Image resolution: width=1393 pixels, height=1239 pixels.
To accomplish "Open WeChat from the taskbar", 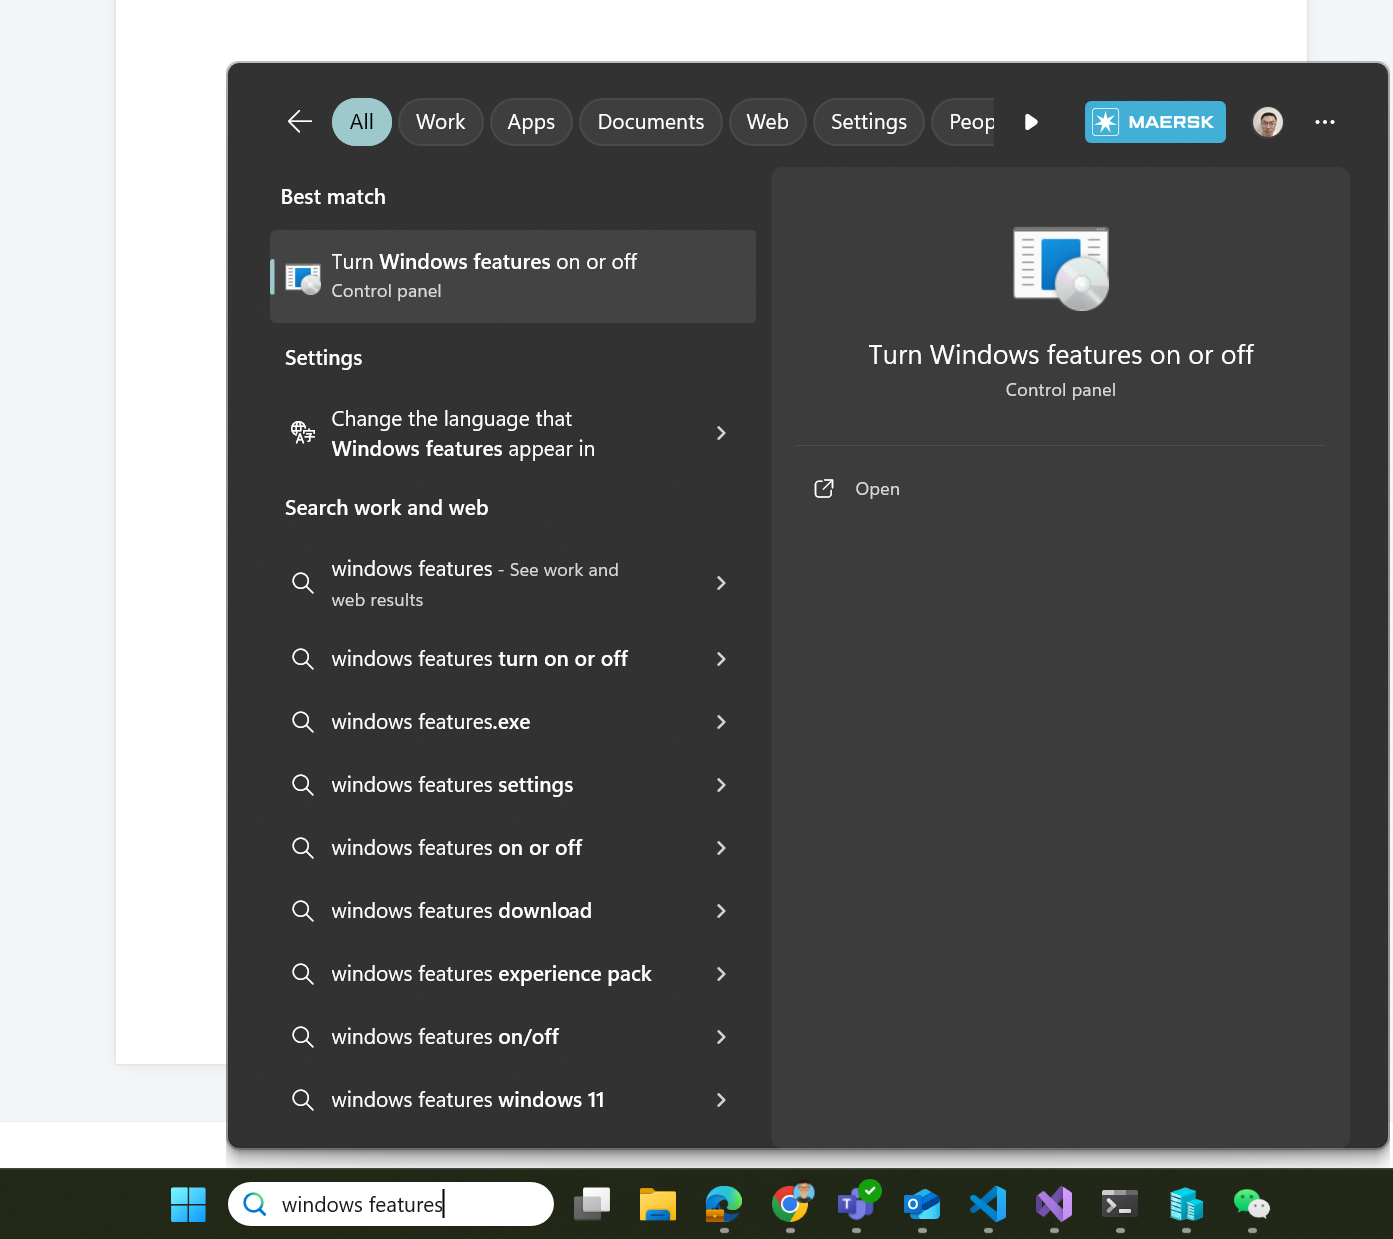I will coord(1251,1204).
